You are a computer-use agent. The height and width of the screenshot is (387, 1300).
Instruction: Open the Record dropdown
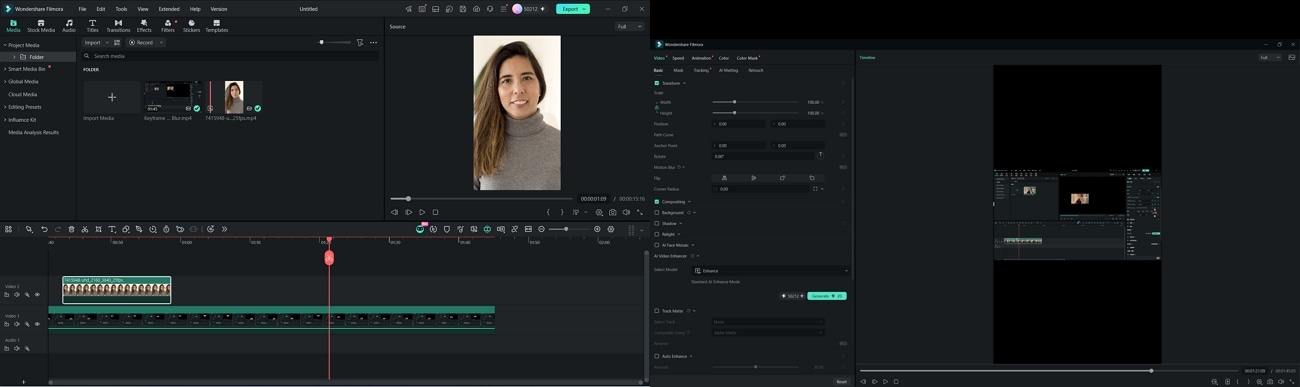tap(147, 43)
